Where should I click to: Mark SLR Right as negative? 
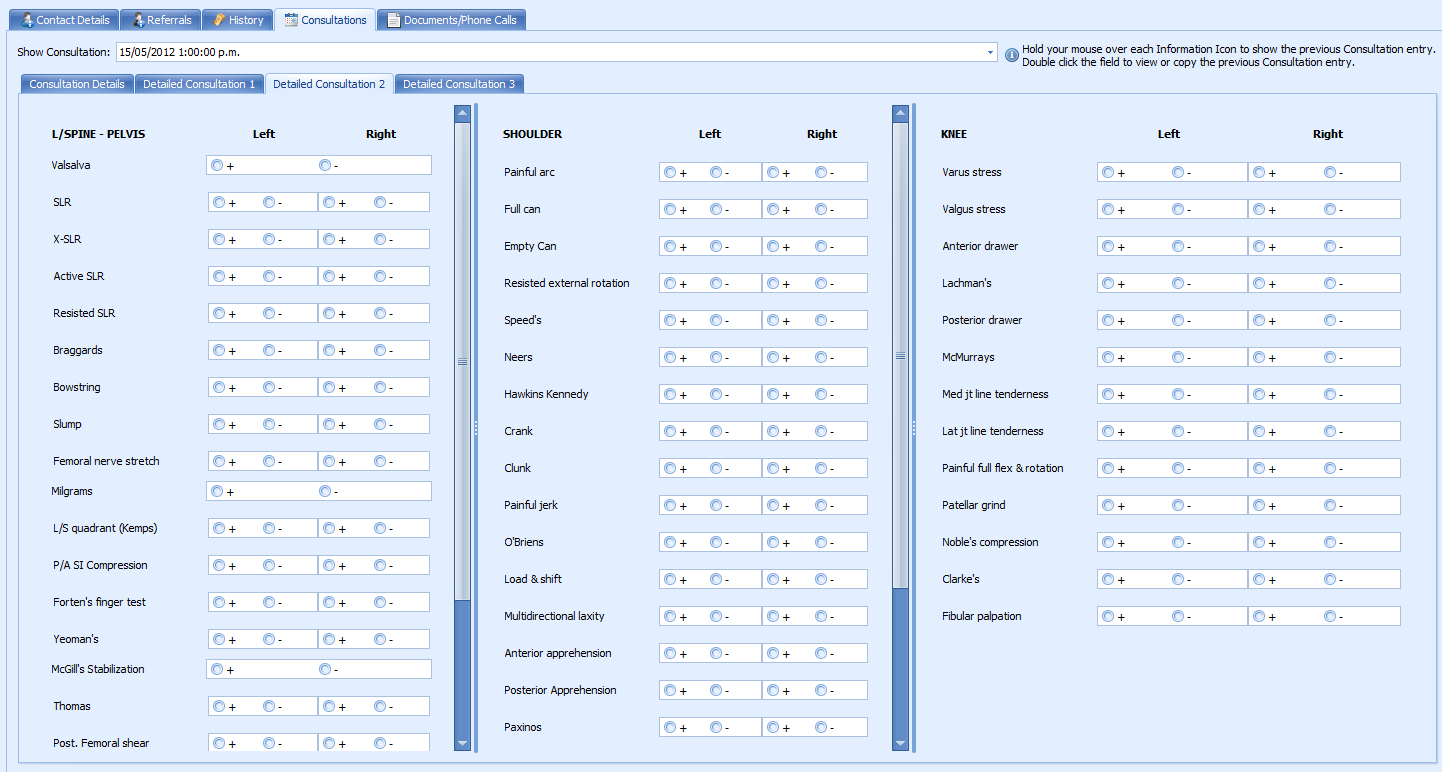(x=380, y=202)
